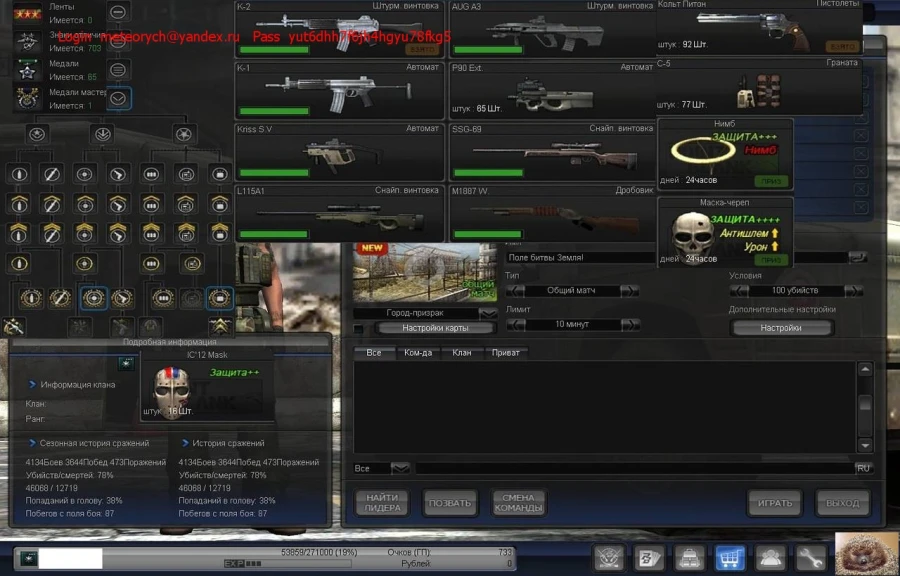Click the ПОЗВАТЬ button
900x576 pixels.
point(450,503)
